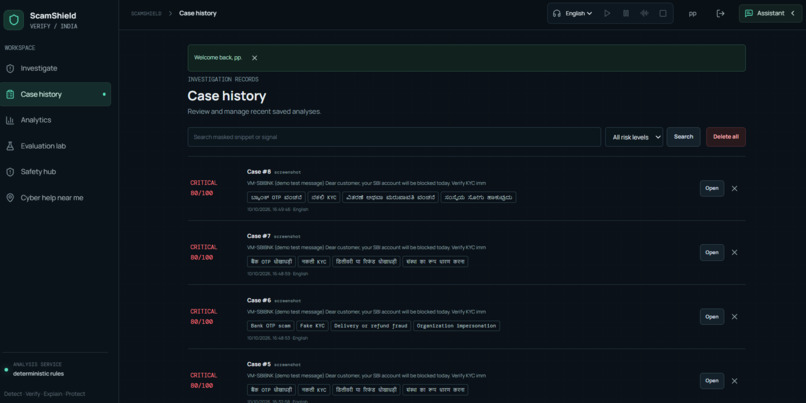Click the Case history page heading
This screenshot has width=806, height=403.
click(227, 96)
